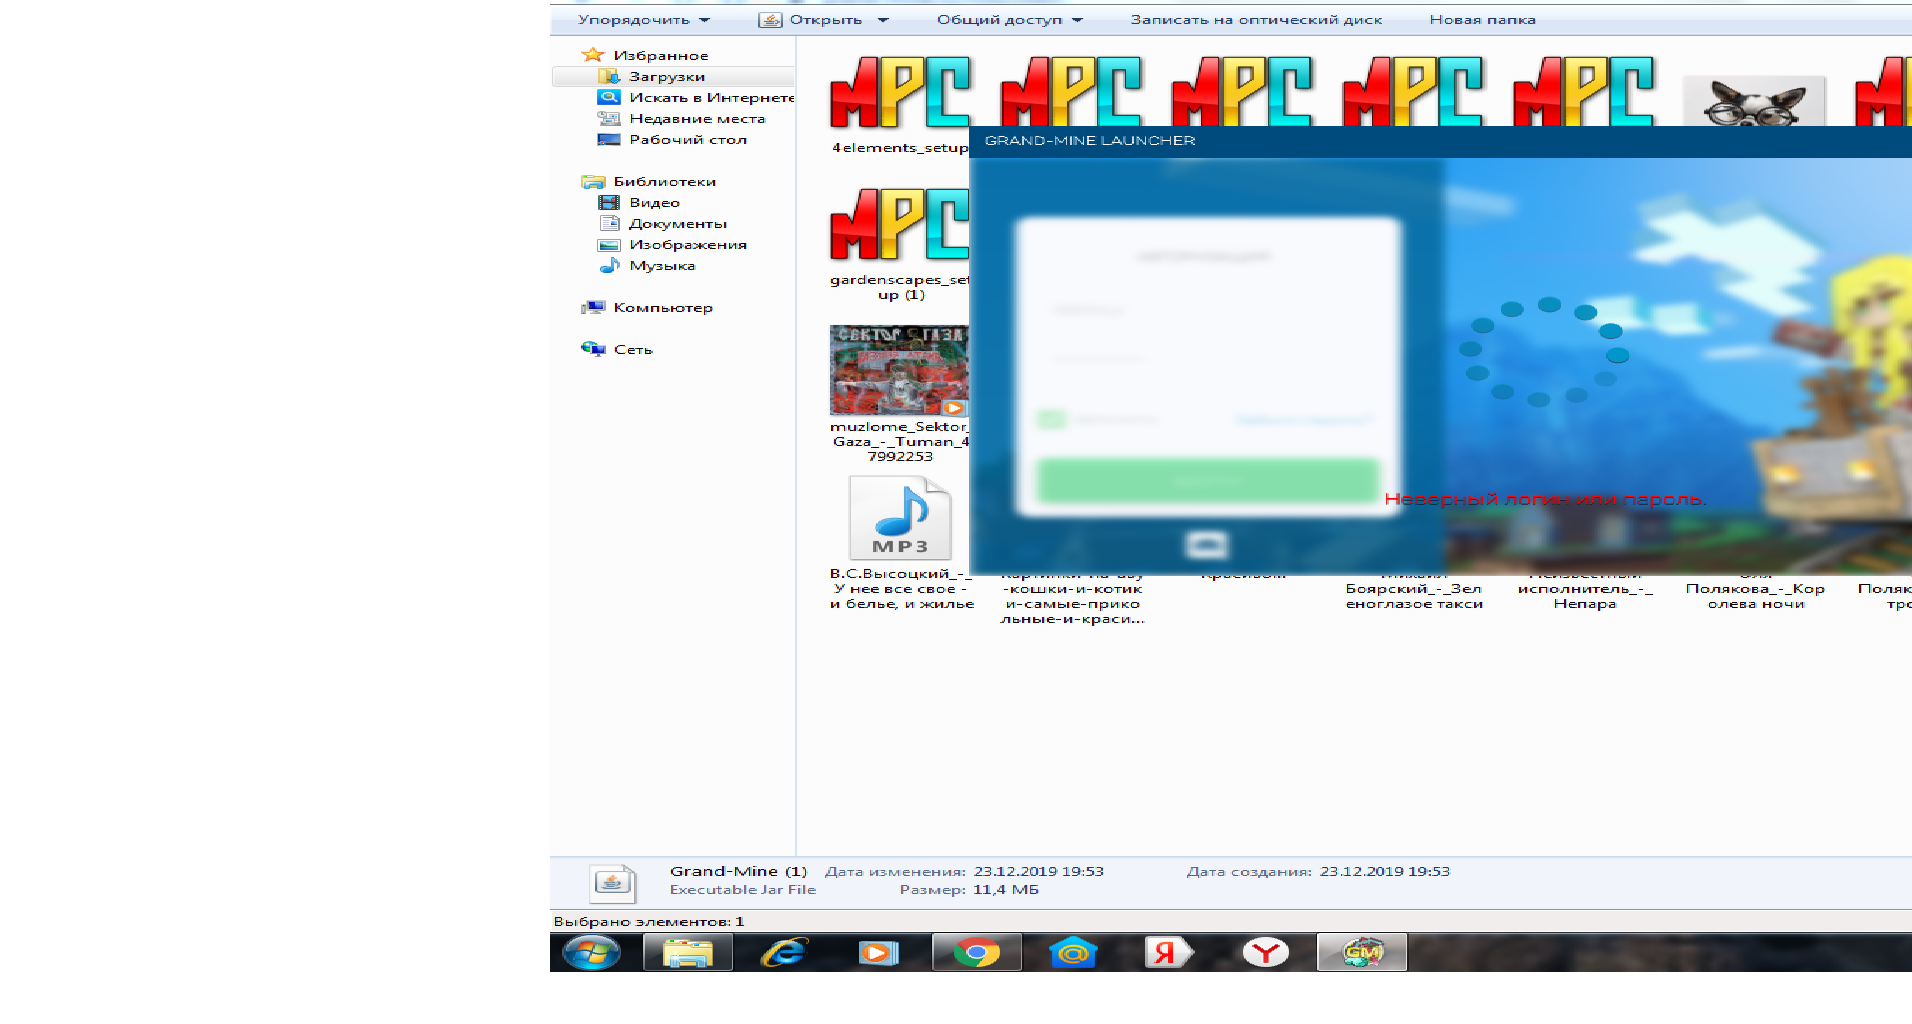This screenshot has width=1912, height=1024.
Task: Switch to Google Chrome in taskbar
Action: [977, 953]
